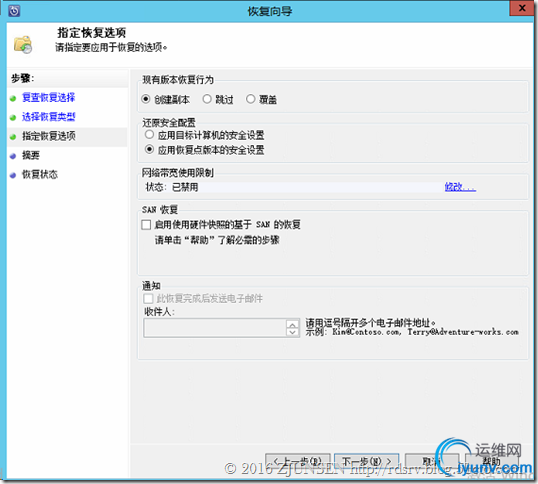
Task: Click the recovery wizard title bar icon
Action: 14,11
